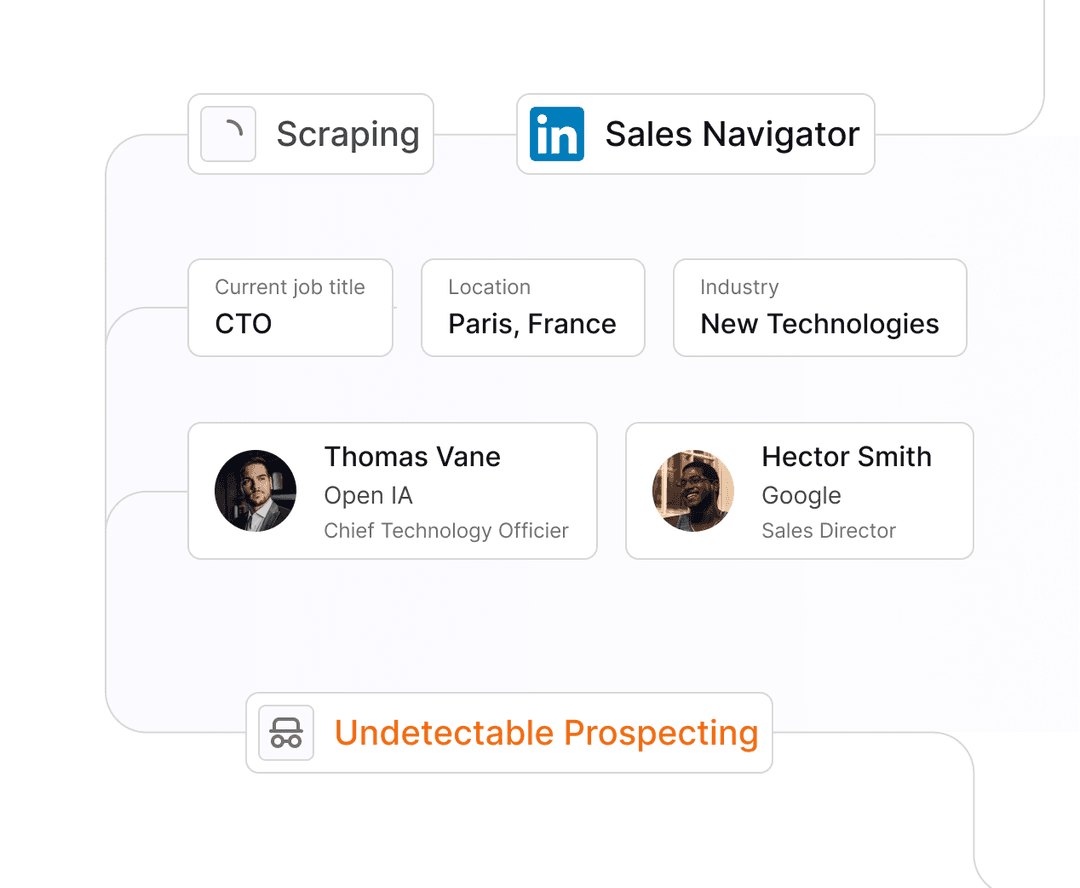The image size is (1080, 888).
Task: Select the Scraping label
Action: tap(348, 134)
